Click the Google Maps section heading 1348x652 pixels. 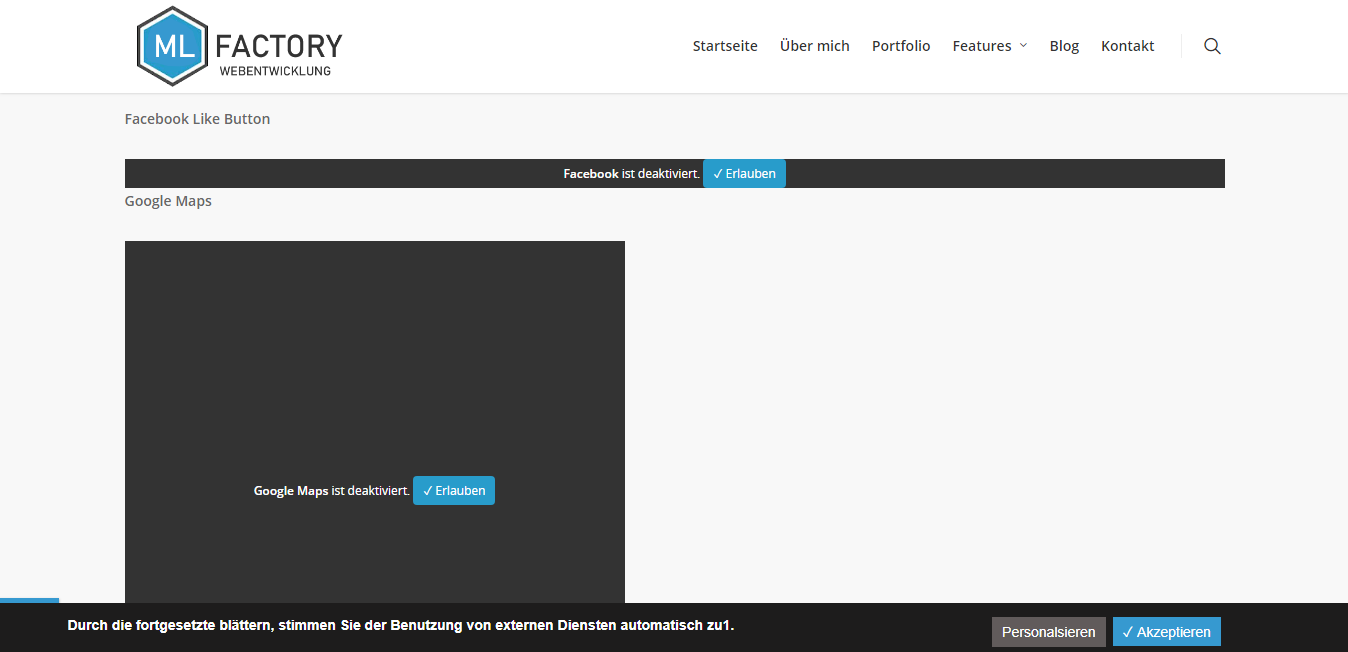168,201
